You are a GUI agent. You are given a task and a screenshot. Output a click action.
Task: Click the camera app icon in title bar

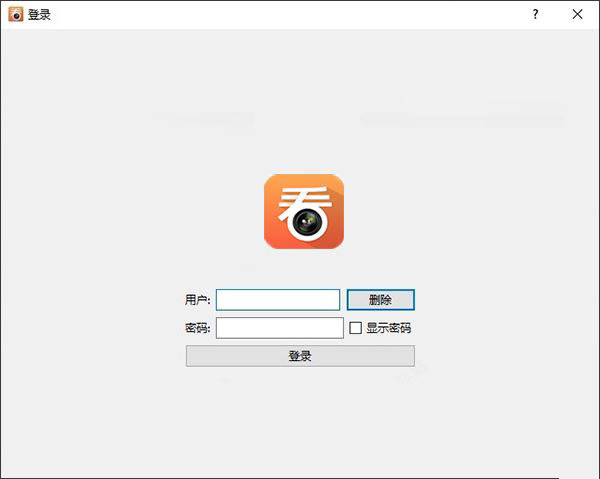coord(16,14)
